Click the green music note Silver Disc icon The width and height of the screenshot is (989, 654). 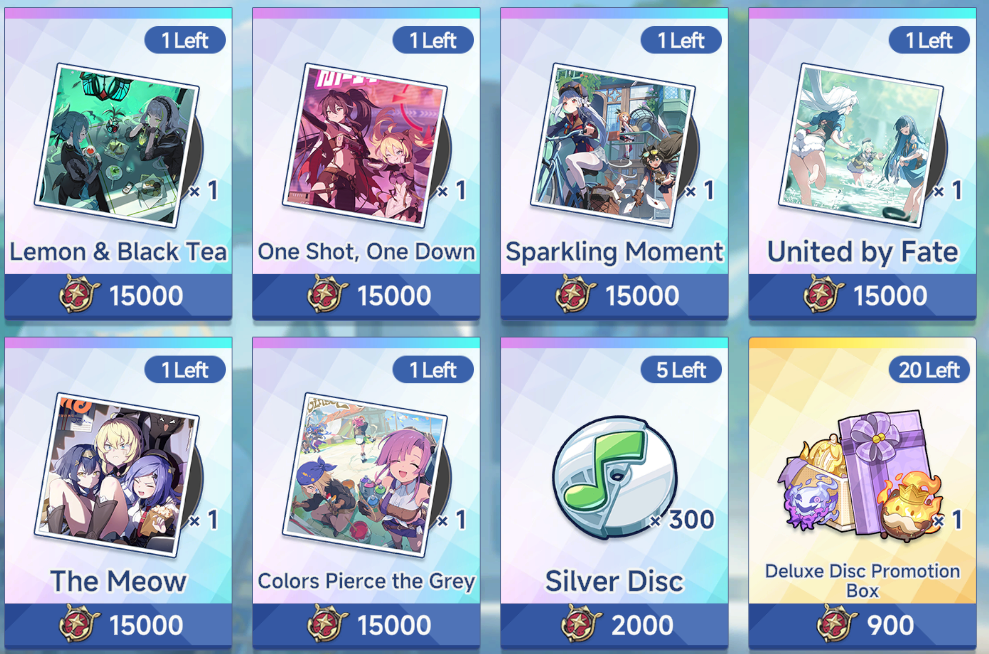(615, 476)
